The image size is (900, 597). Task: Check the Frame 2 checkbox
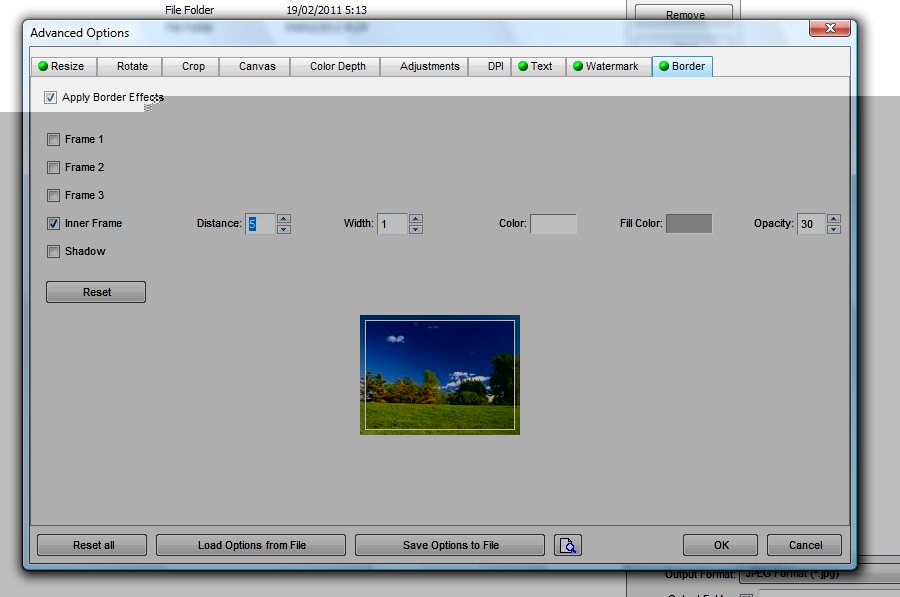(53, 167)
